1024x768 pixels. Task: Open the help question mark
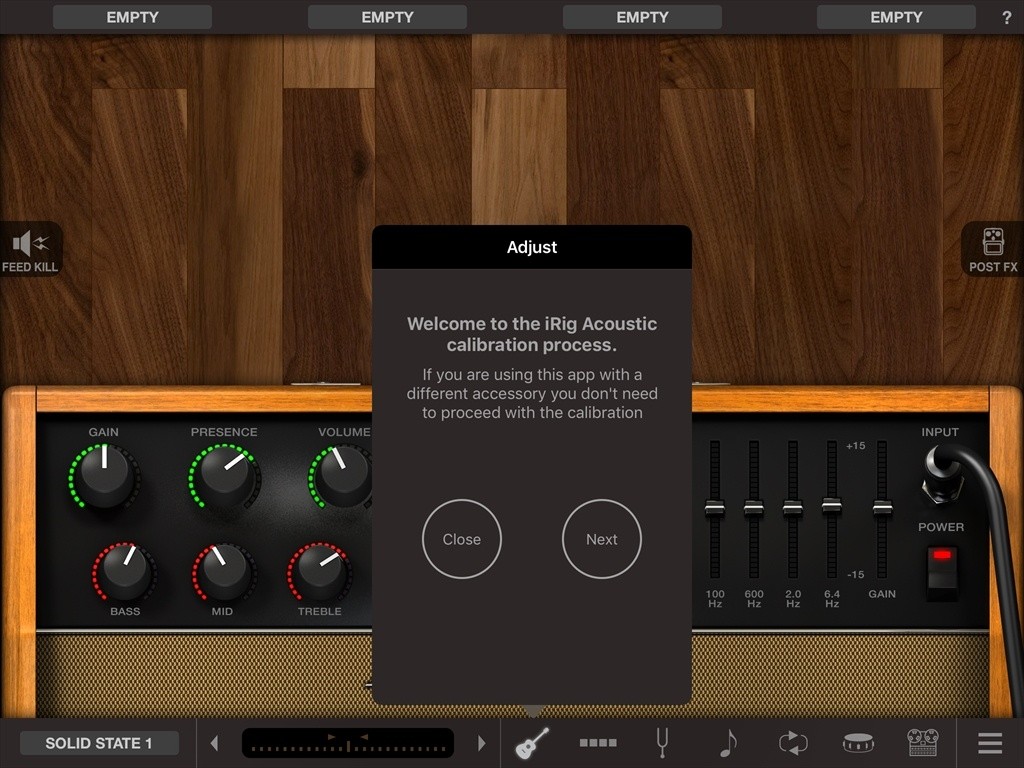(1006, 18)
